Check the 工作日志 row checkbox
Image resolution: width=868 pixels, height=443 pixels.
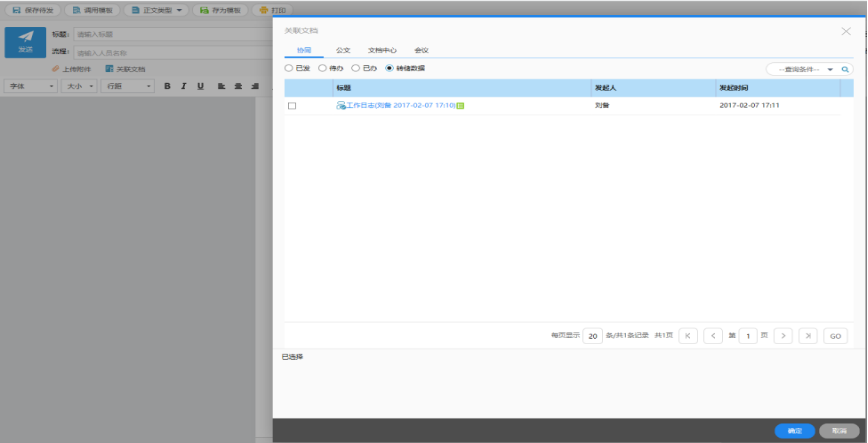(x=292, y=105)
